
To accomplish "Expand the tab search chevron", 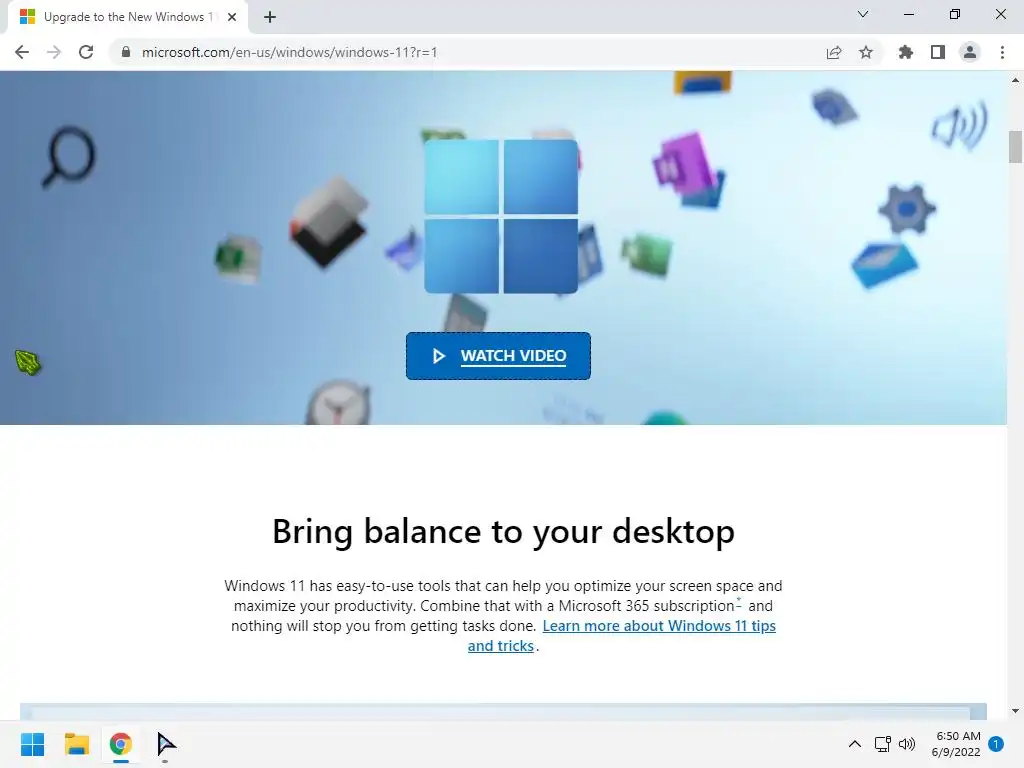I will (x=863, y=14).
